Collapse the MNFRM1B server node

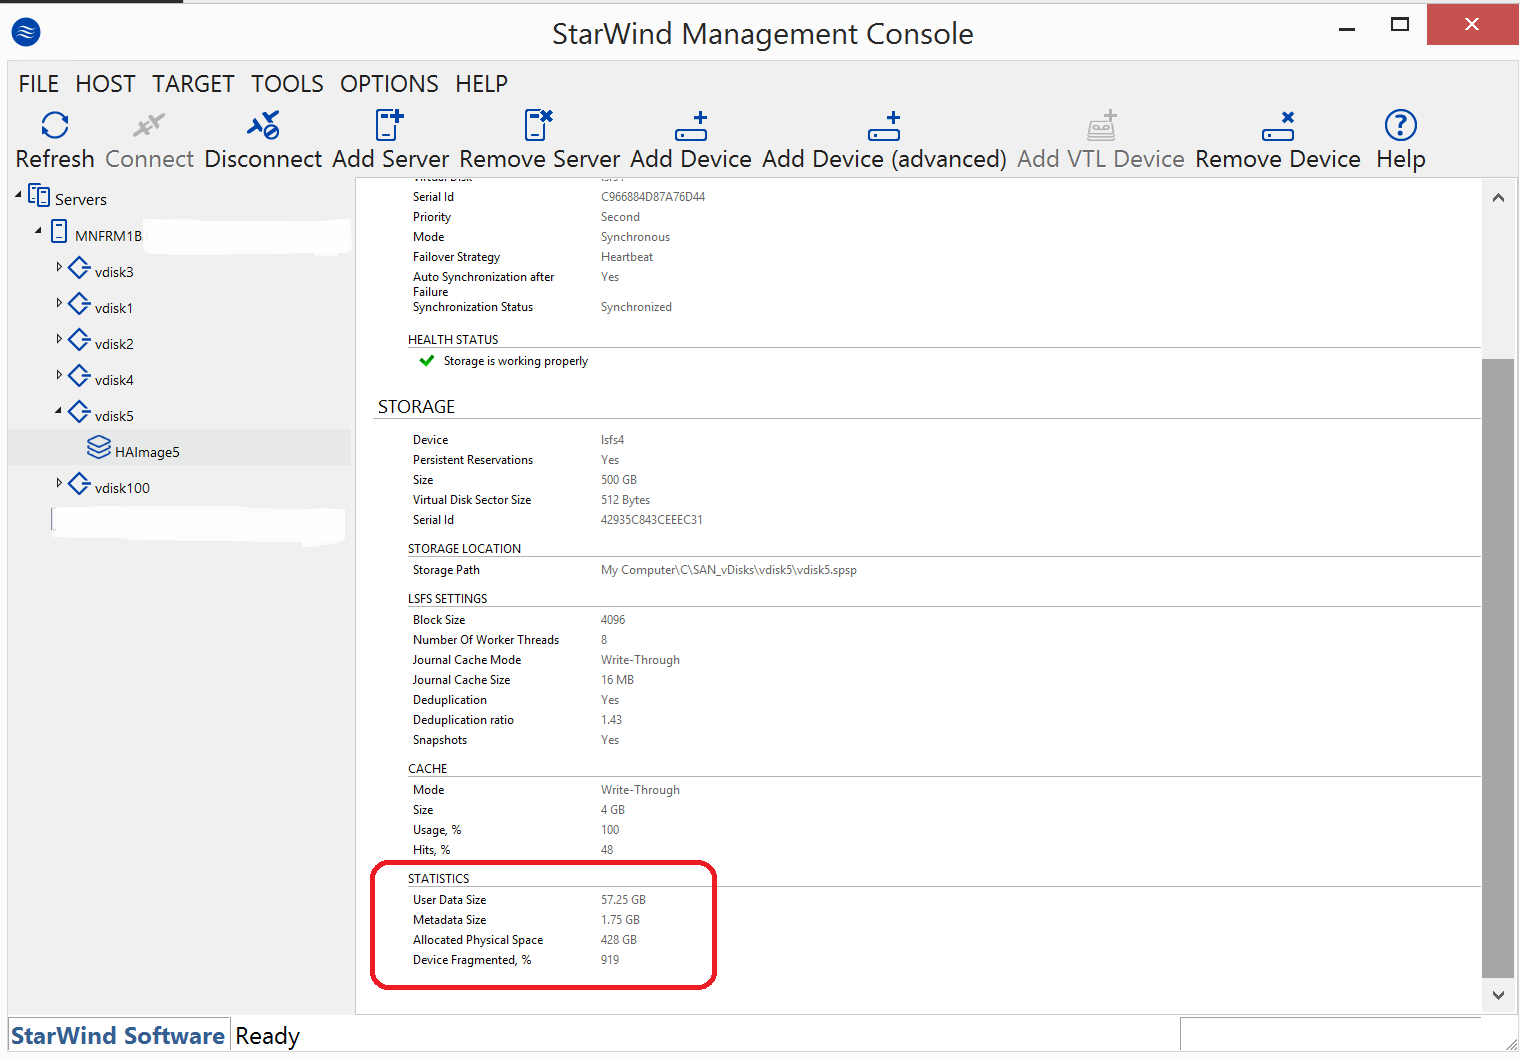[x=38, y=231]
